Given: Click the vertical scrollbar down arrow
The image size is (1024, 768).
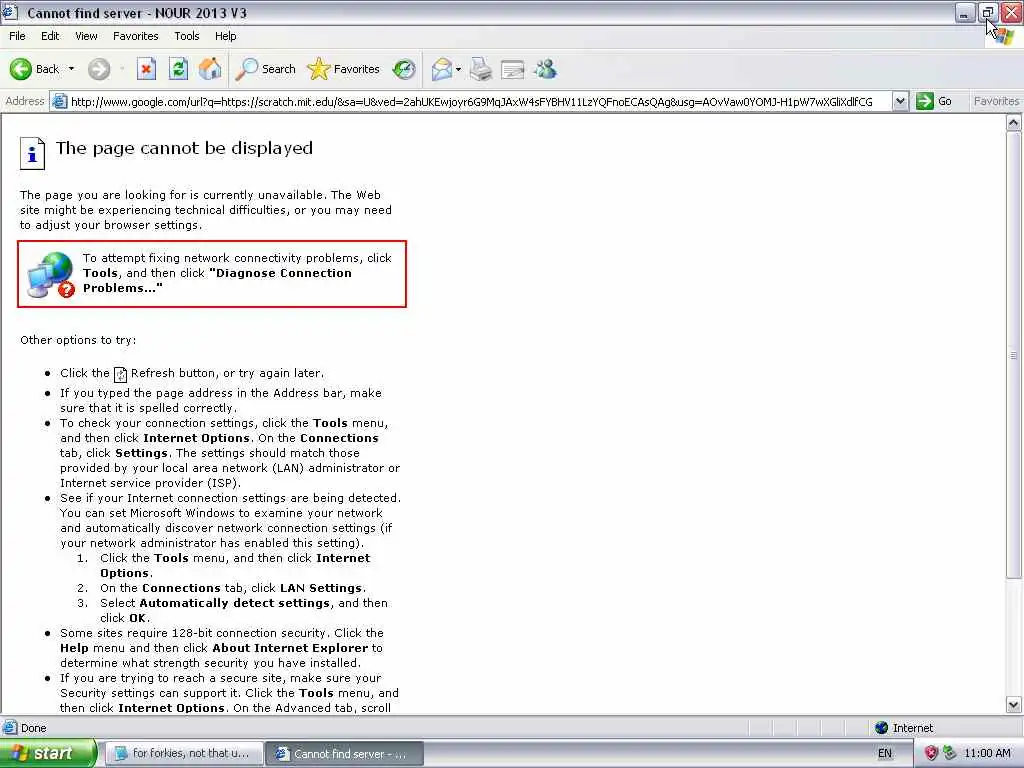Looking at the screenshot, I should [x=1014, y=705].
